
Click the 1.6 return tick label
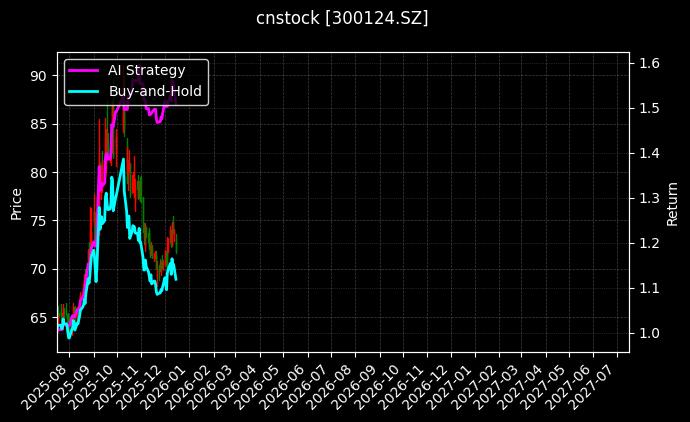[x=650, y=63]
